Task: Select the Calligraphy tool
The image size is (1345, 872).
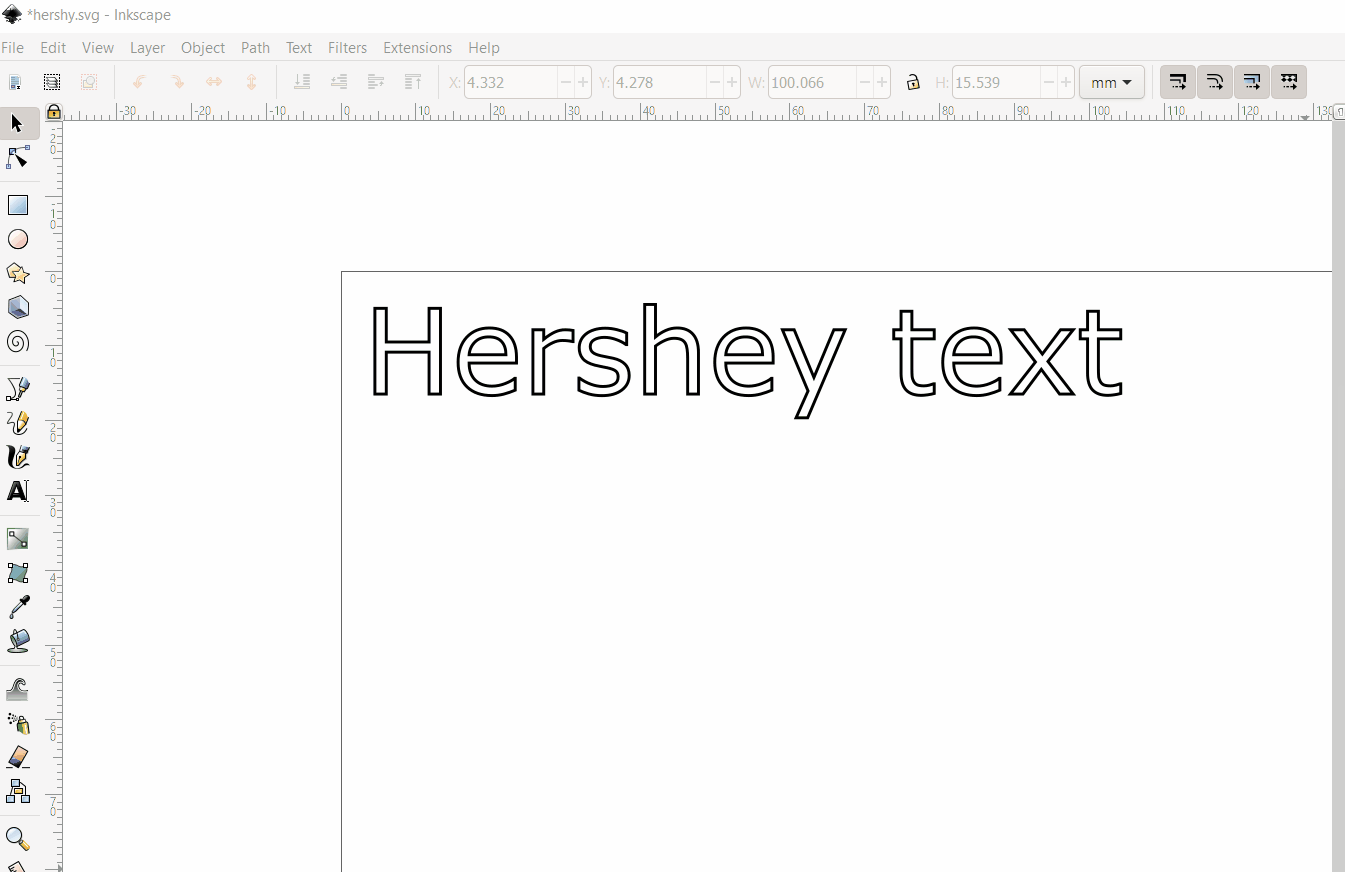Action: click(x=18, y=457)
